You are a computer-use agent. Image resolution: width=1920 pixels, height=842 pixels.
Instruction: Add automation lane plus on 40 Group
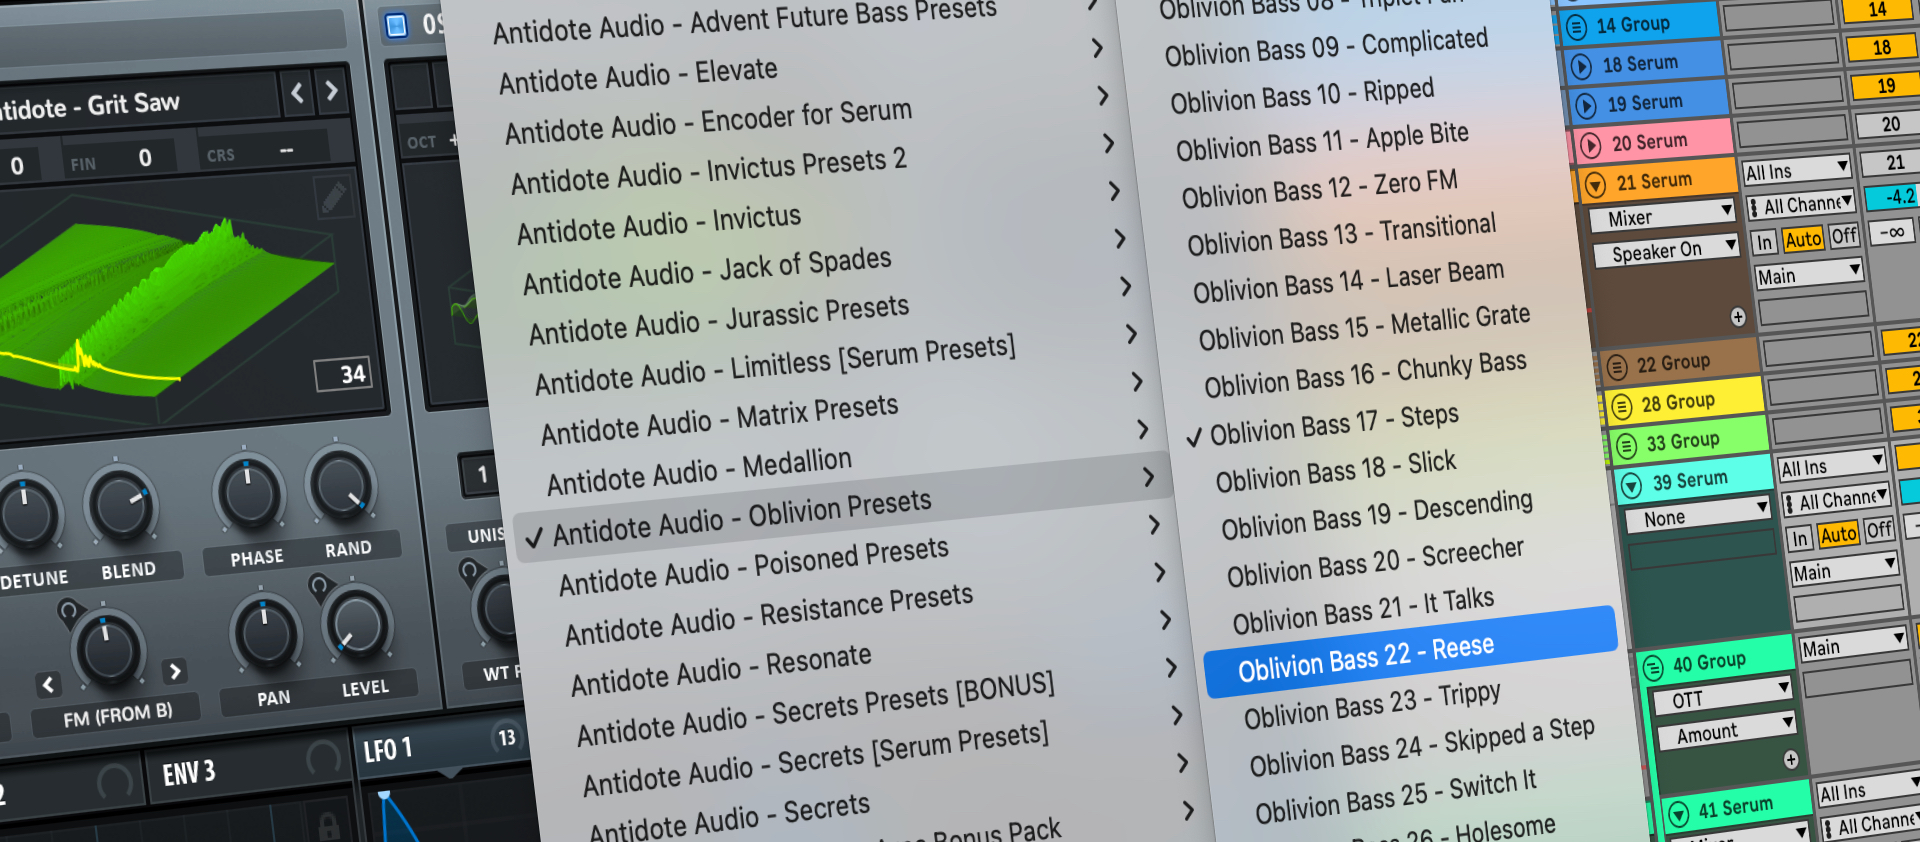point(1790,760)
